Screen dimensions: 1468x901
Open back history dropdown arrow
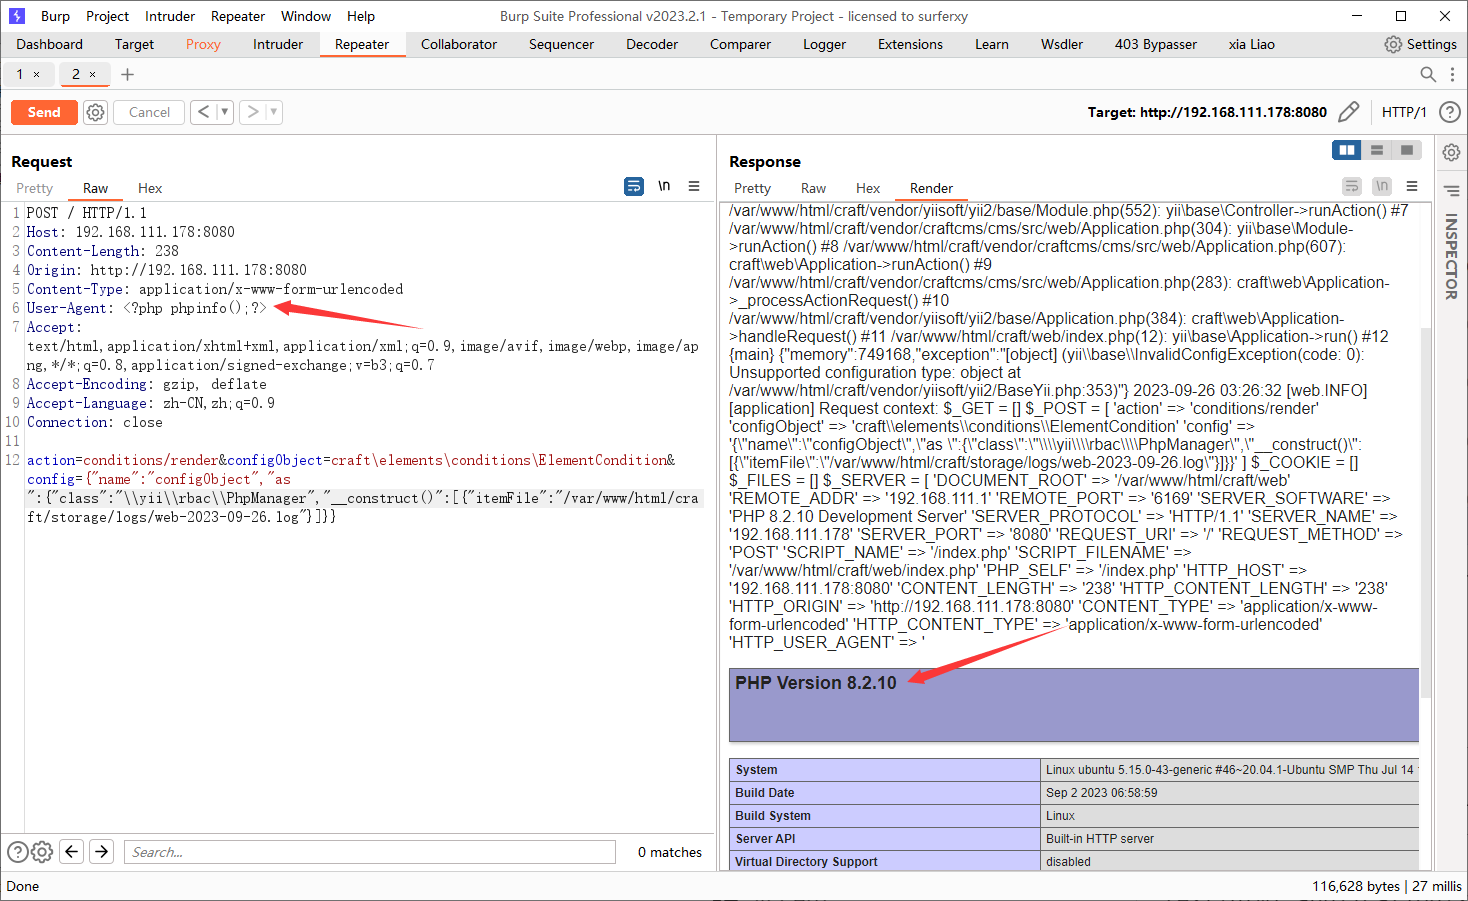tap(225, 112)
